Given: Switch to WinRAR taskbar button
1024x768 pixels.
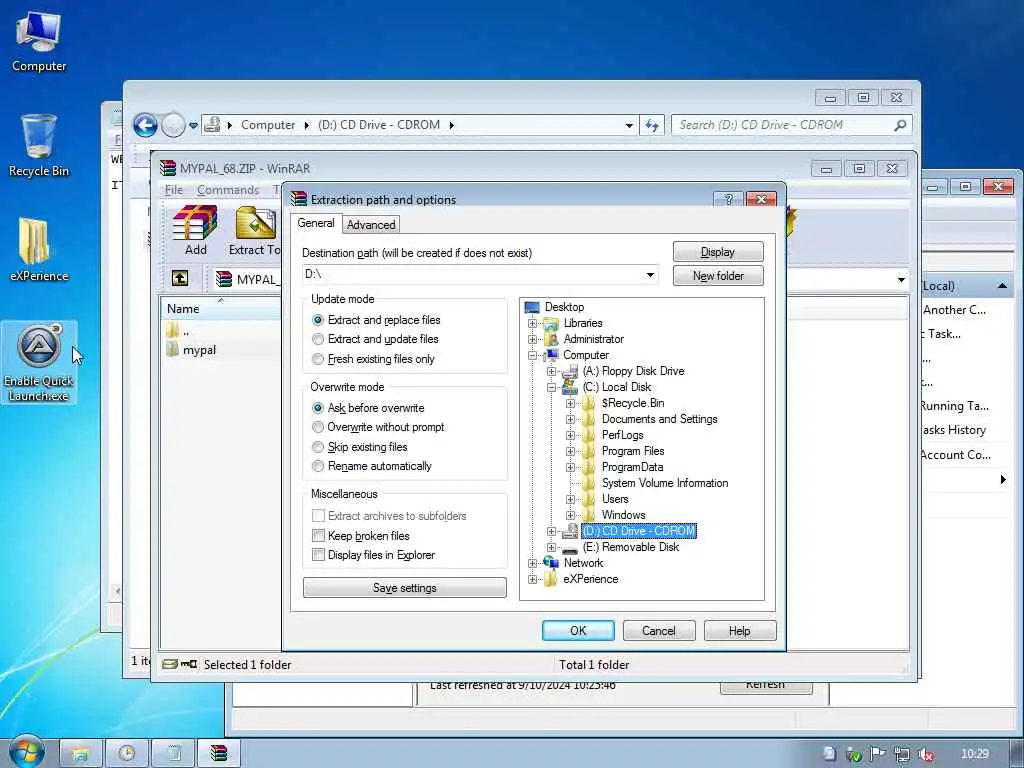Looking at the screenshot, I should click(219, 754).
